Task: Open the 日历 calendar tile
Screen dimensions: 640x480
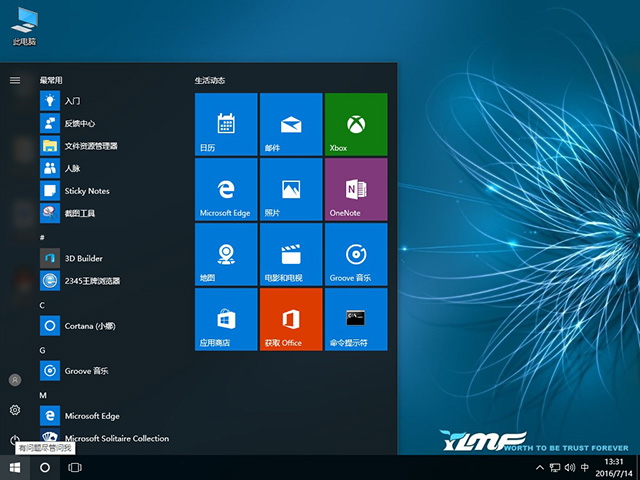Action: coord(226,124)
